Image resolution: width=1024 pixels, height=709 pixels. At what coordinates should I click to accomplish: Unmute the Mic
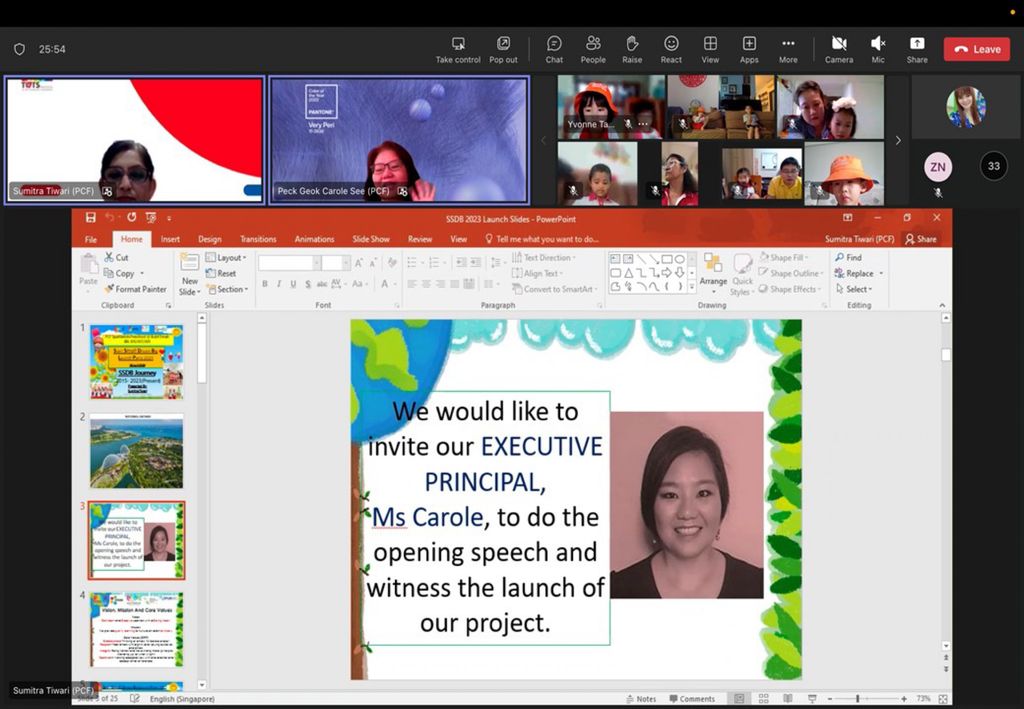click(878, 50)
